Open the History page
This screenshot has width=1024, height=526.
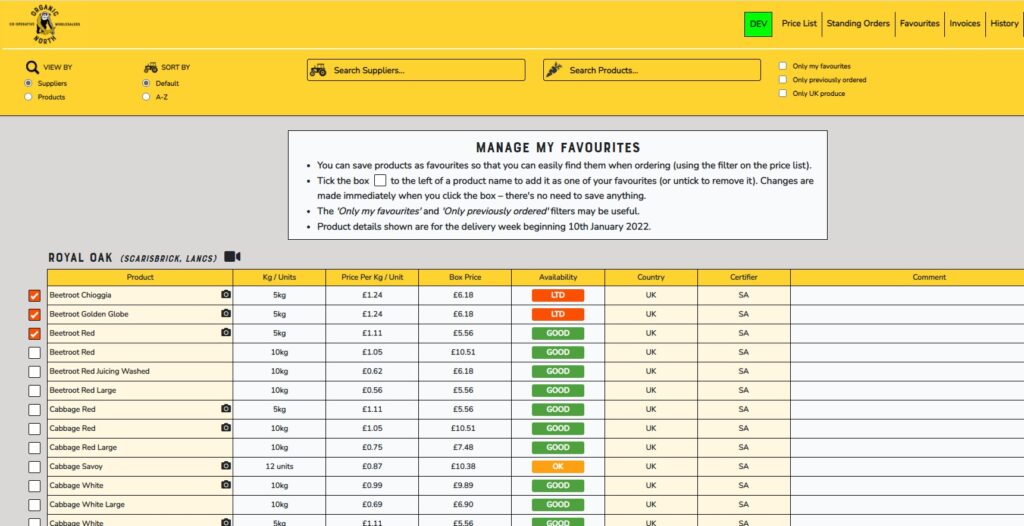1004,24
